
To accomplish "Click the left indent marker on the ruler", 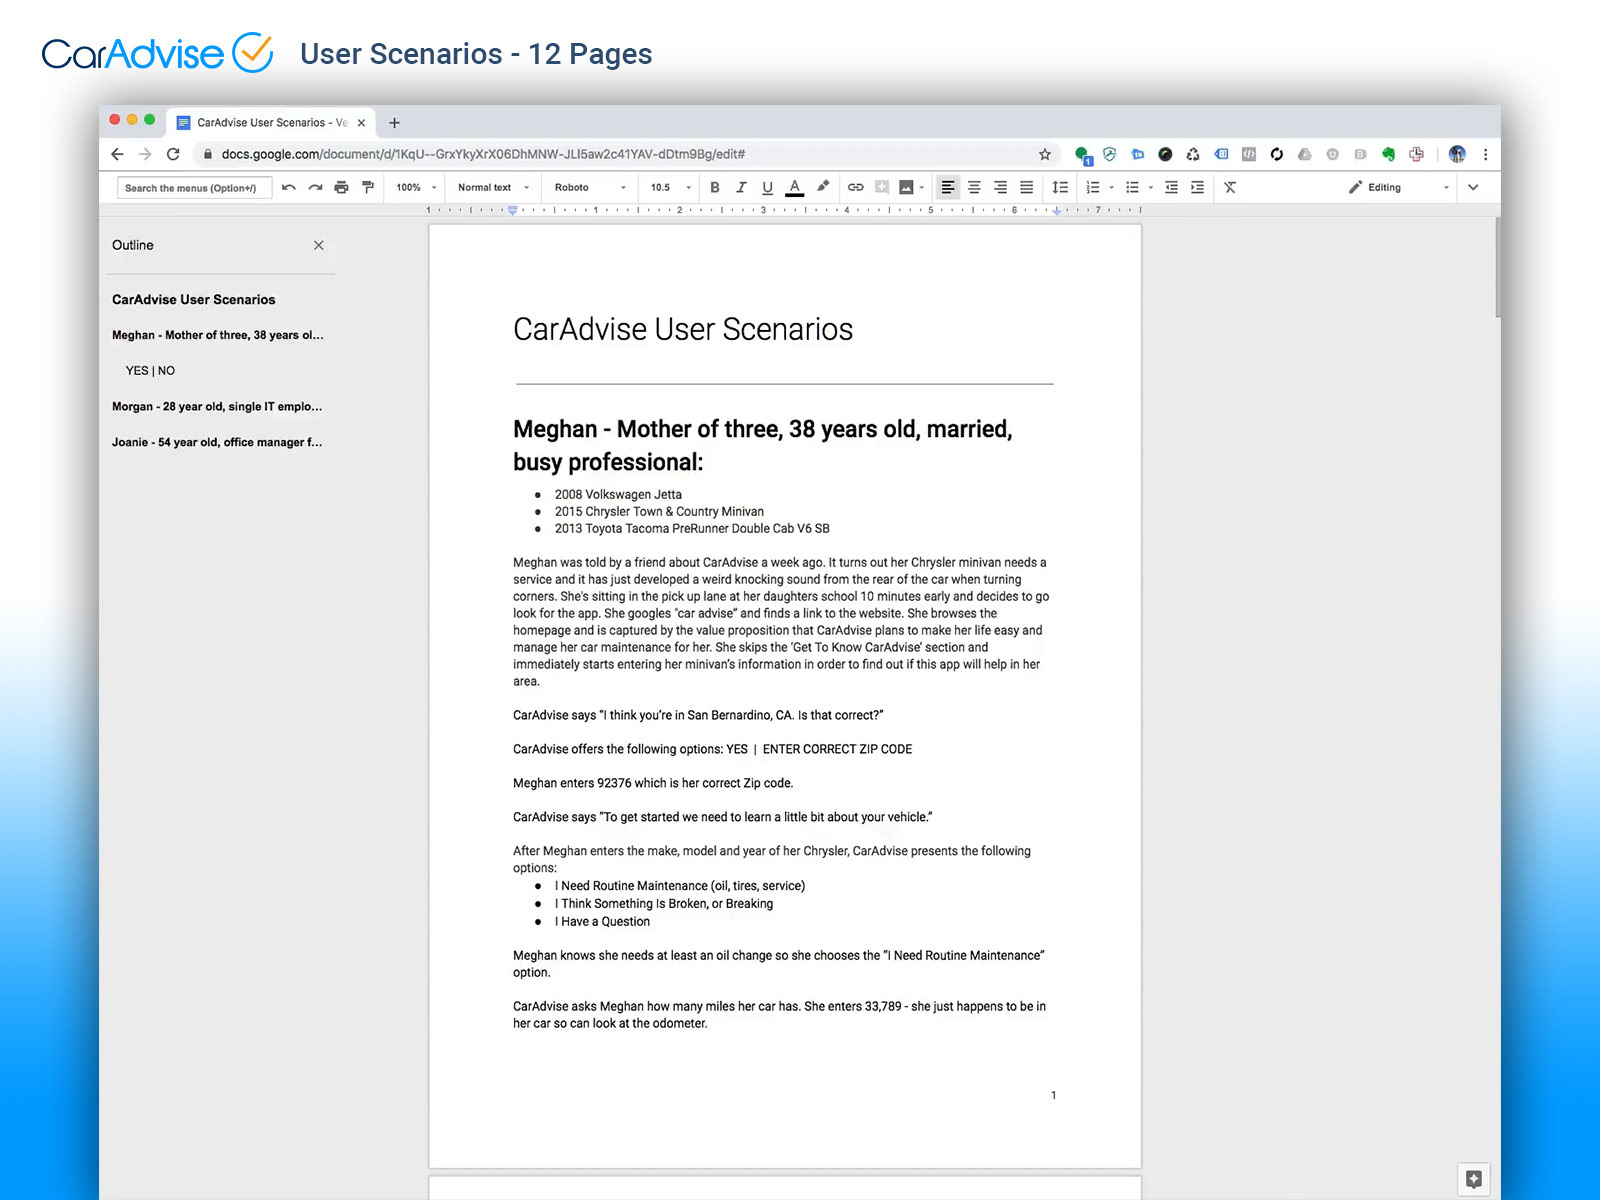I will point(513,211).
